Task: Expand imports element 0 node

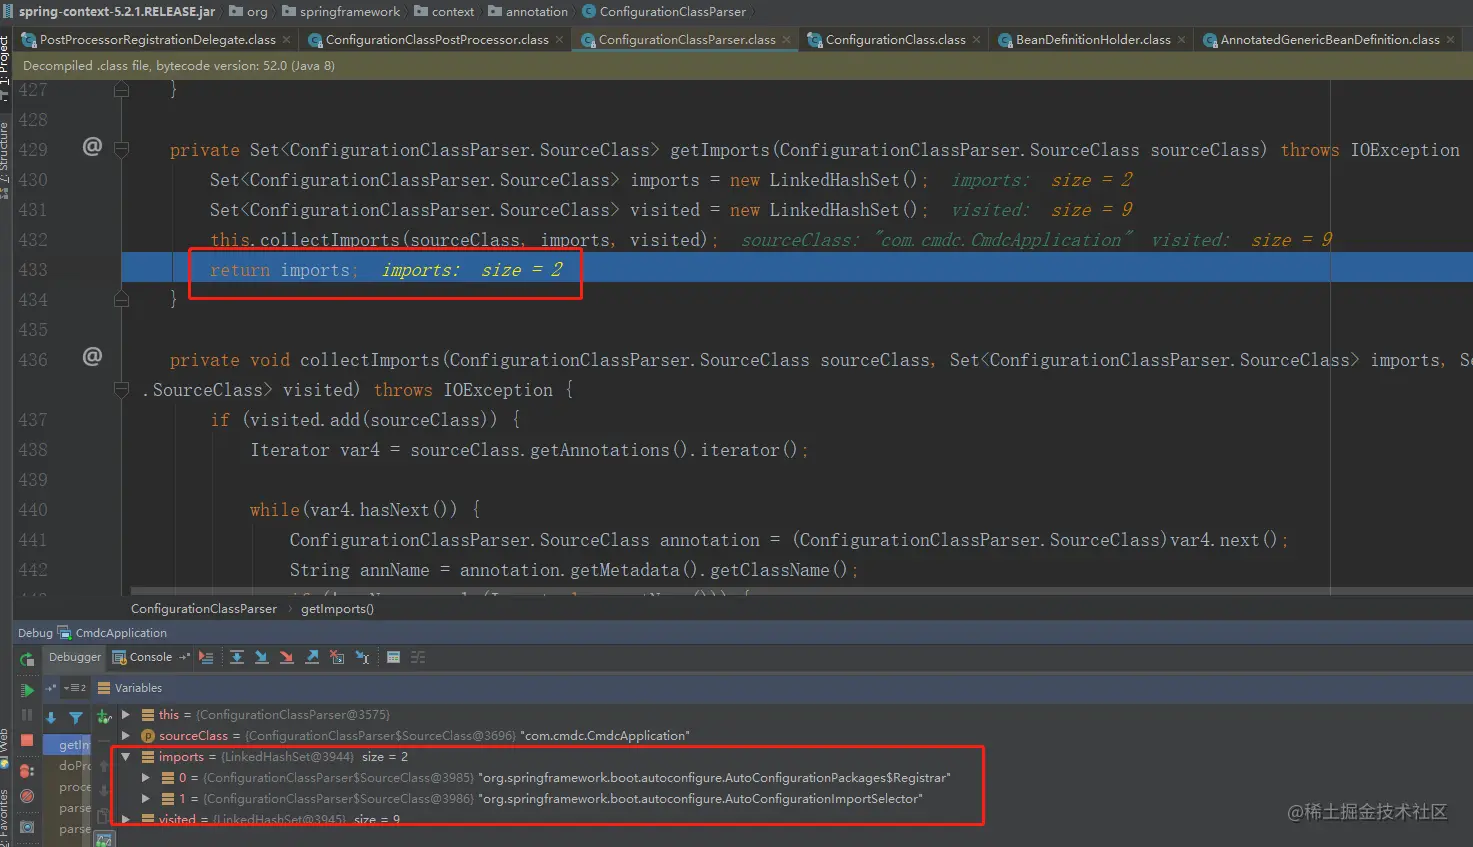Action: point(146,777)
